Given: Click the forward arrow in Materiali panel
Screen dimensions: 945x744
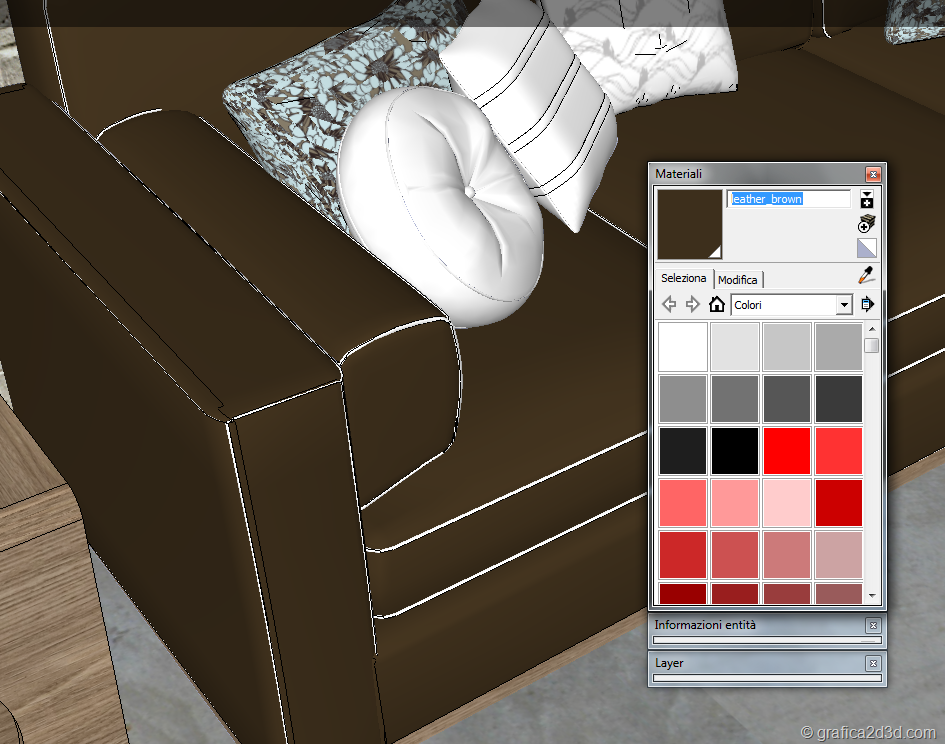Looking at the screenshot, I should click(x=692, y=304).
